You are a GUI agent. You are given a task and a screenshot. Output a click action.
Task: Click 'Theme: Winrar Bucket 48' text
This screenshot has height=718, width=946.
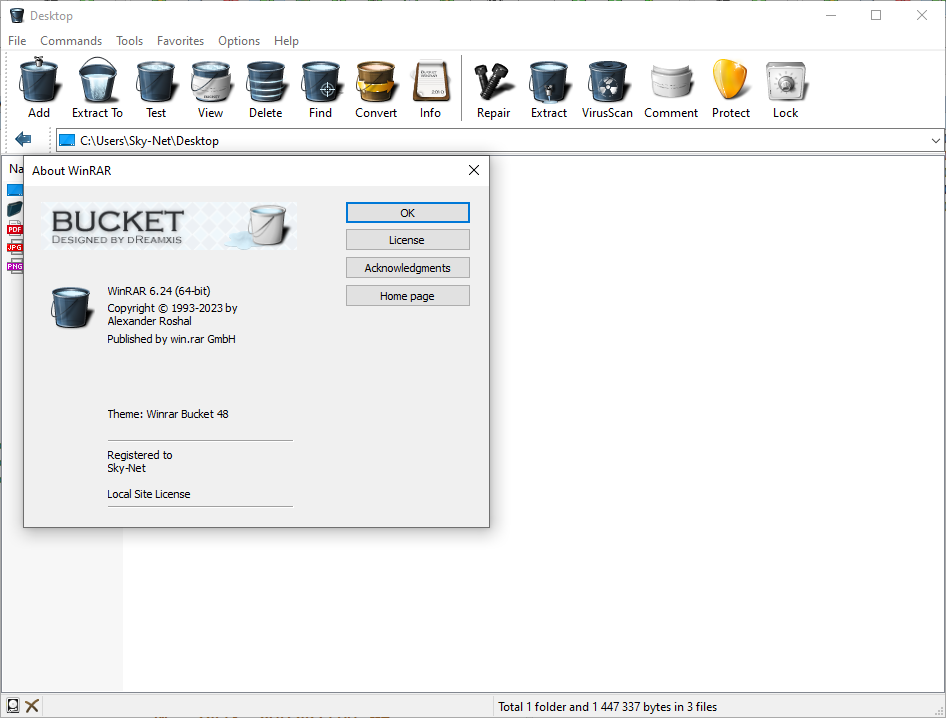168,414
